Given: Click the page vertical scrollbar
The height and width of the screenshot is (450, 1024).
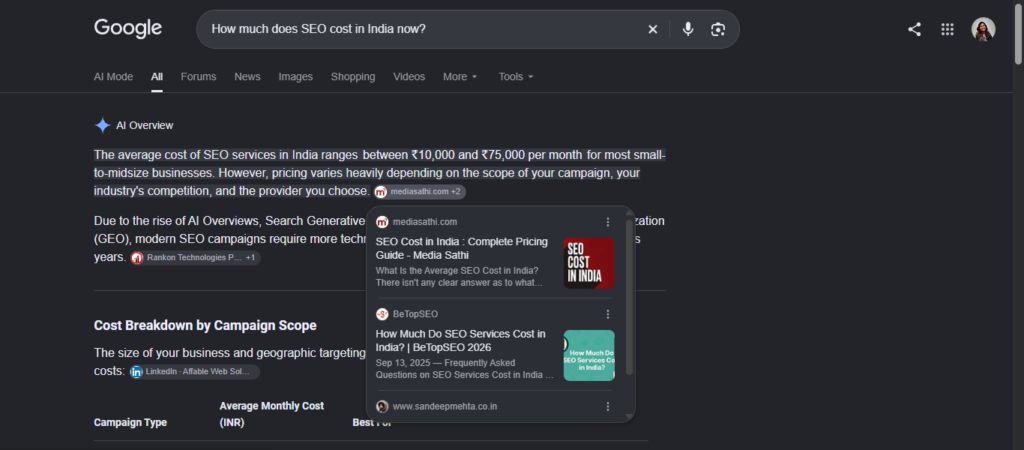Looking at the screenshot, I should tap(1019, 33).
